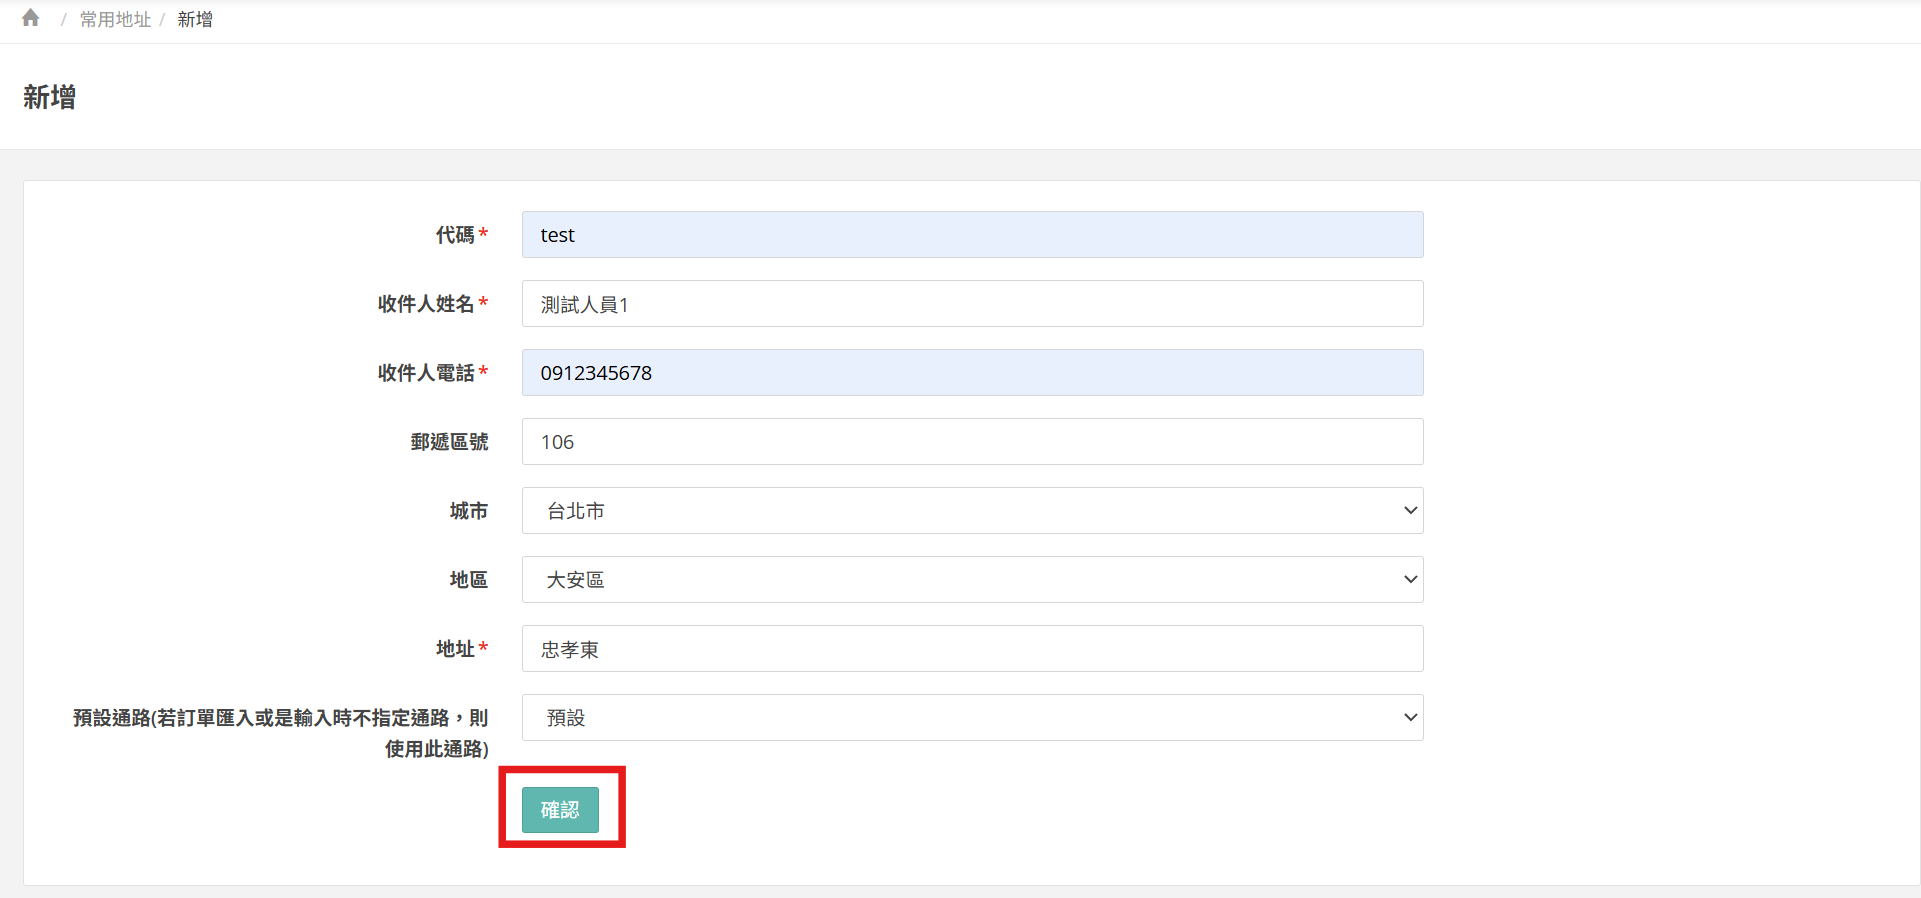Click the 地址 label text
The image size is (1921, 898).
[455, 649]
